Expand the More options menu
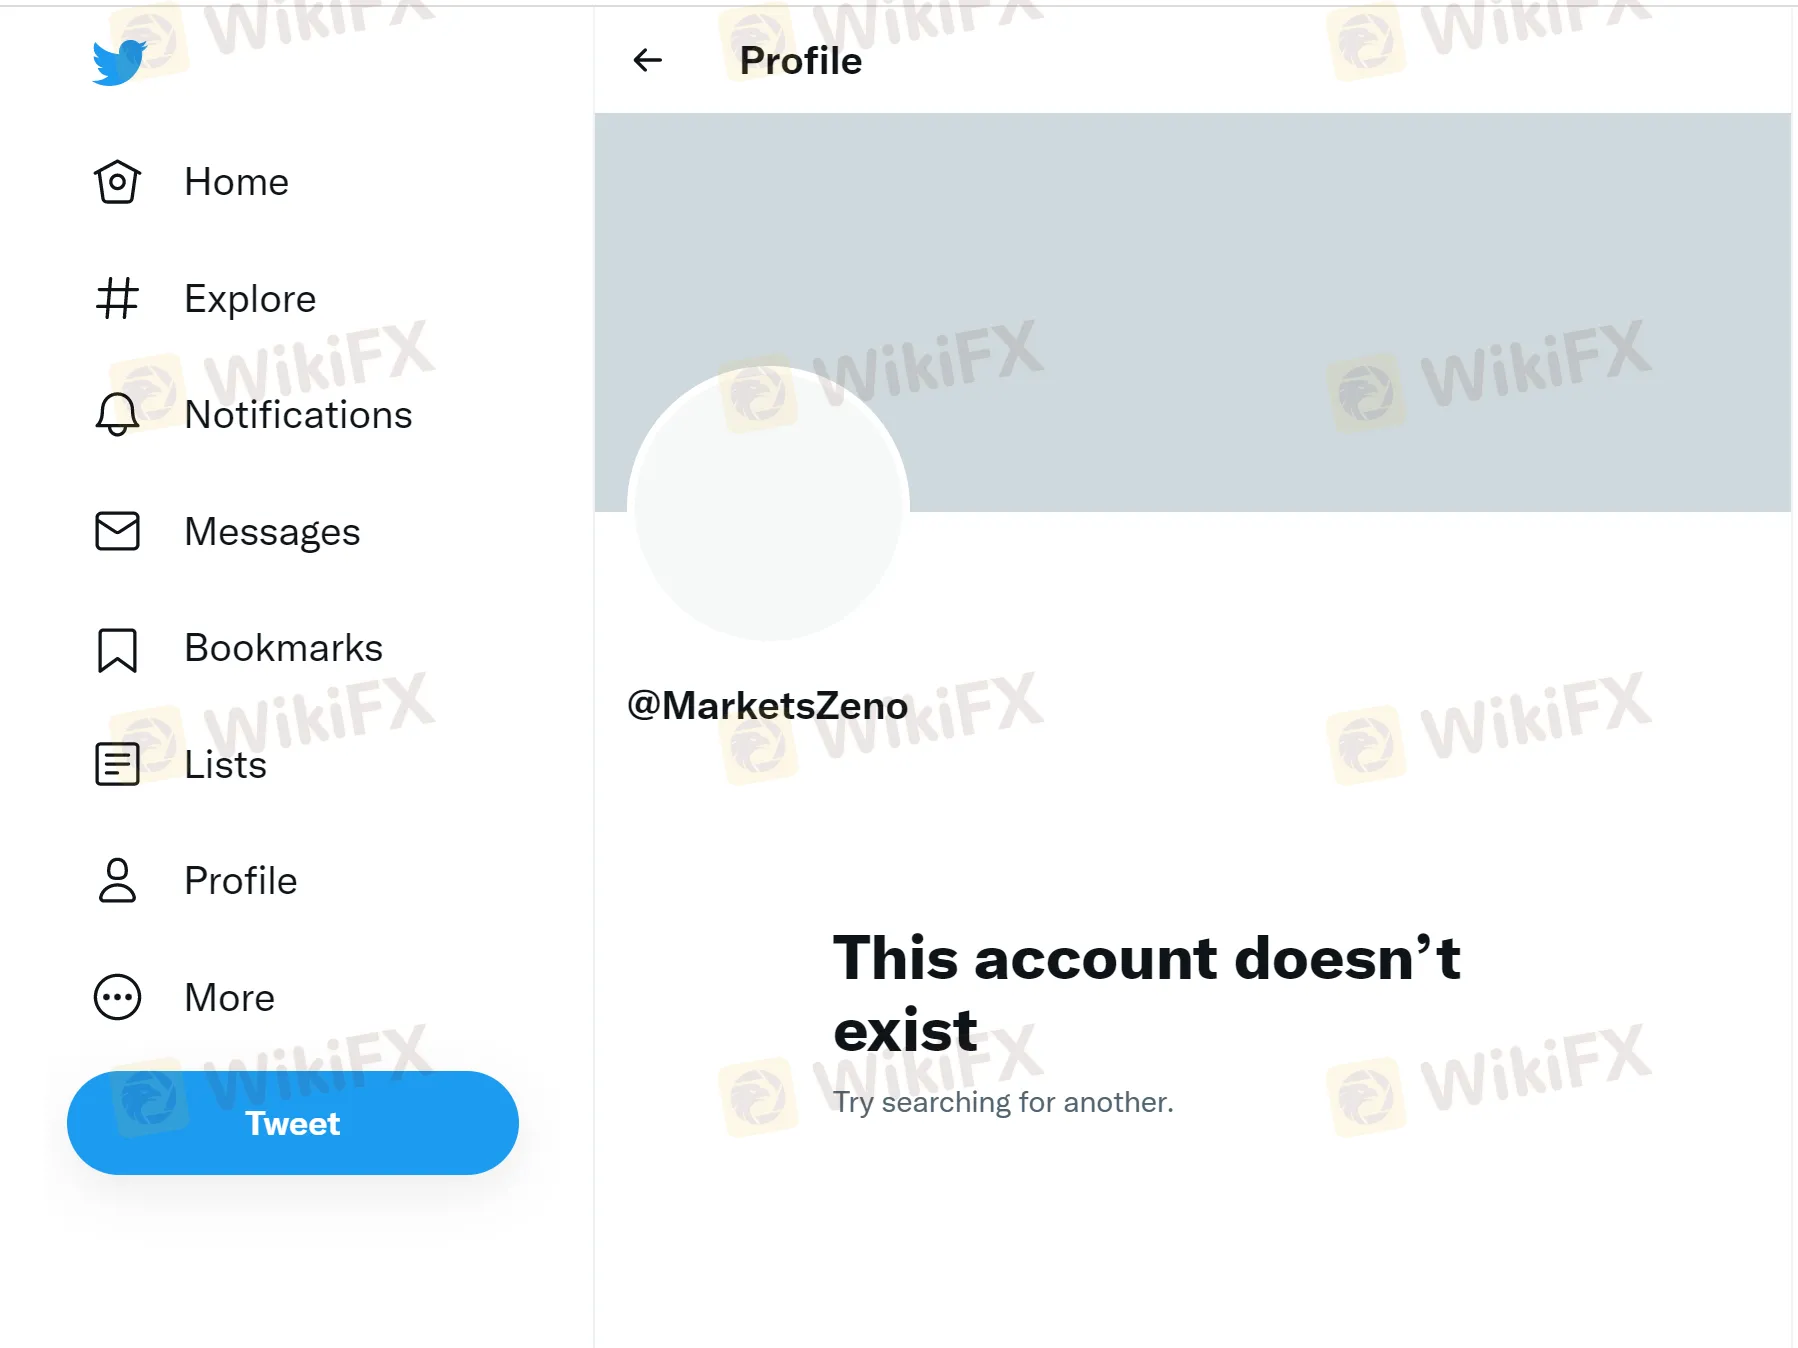The width and height of the screenshot is (1798, 1348). [229, 998]
